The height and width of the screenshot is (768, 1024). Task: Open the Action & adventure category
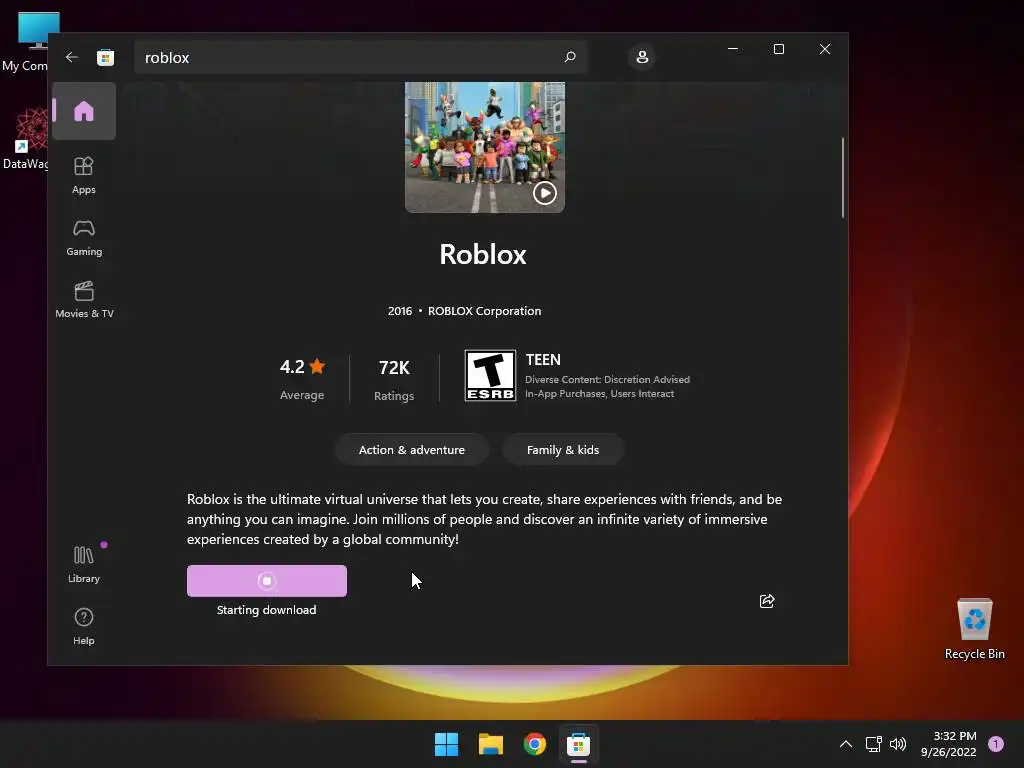[x=411, y=450]
